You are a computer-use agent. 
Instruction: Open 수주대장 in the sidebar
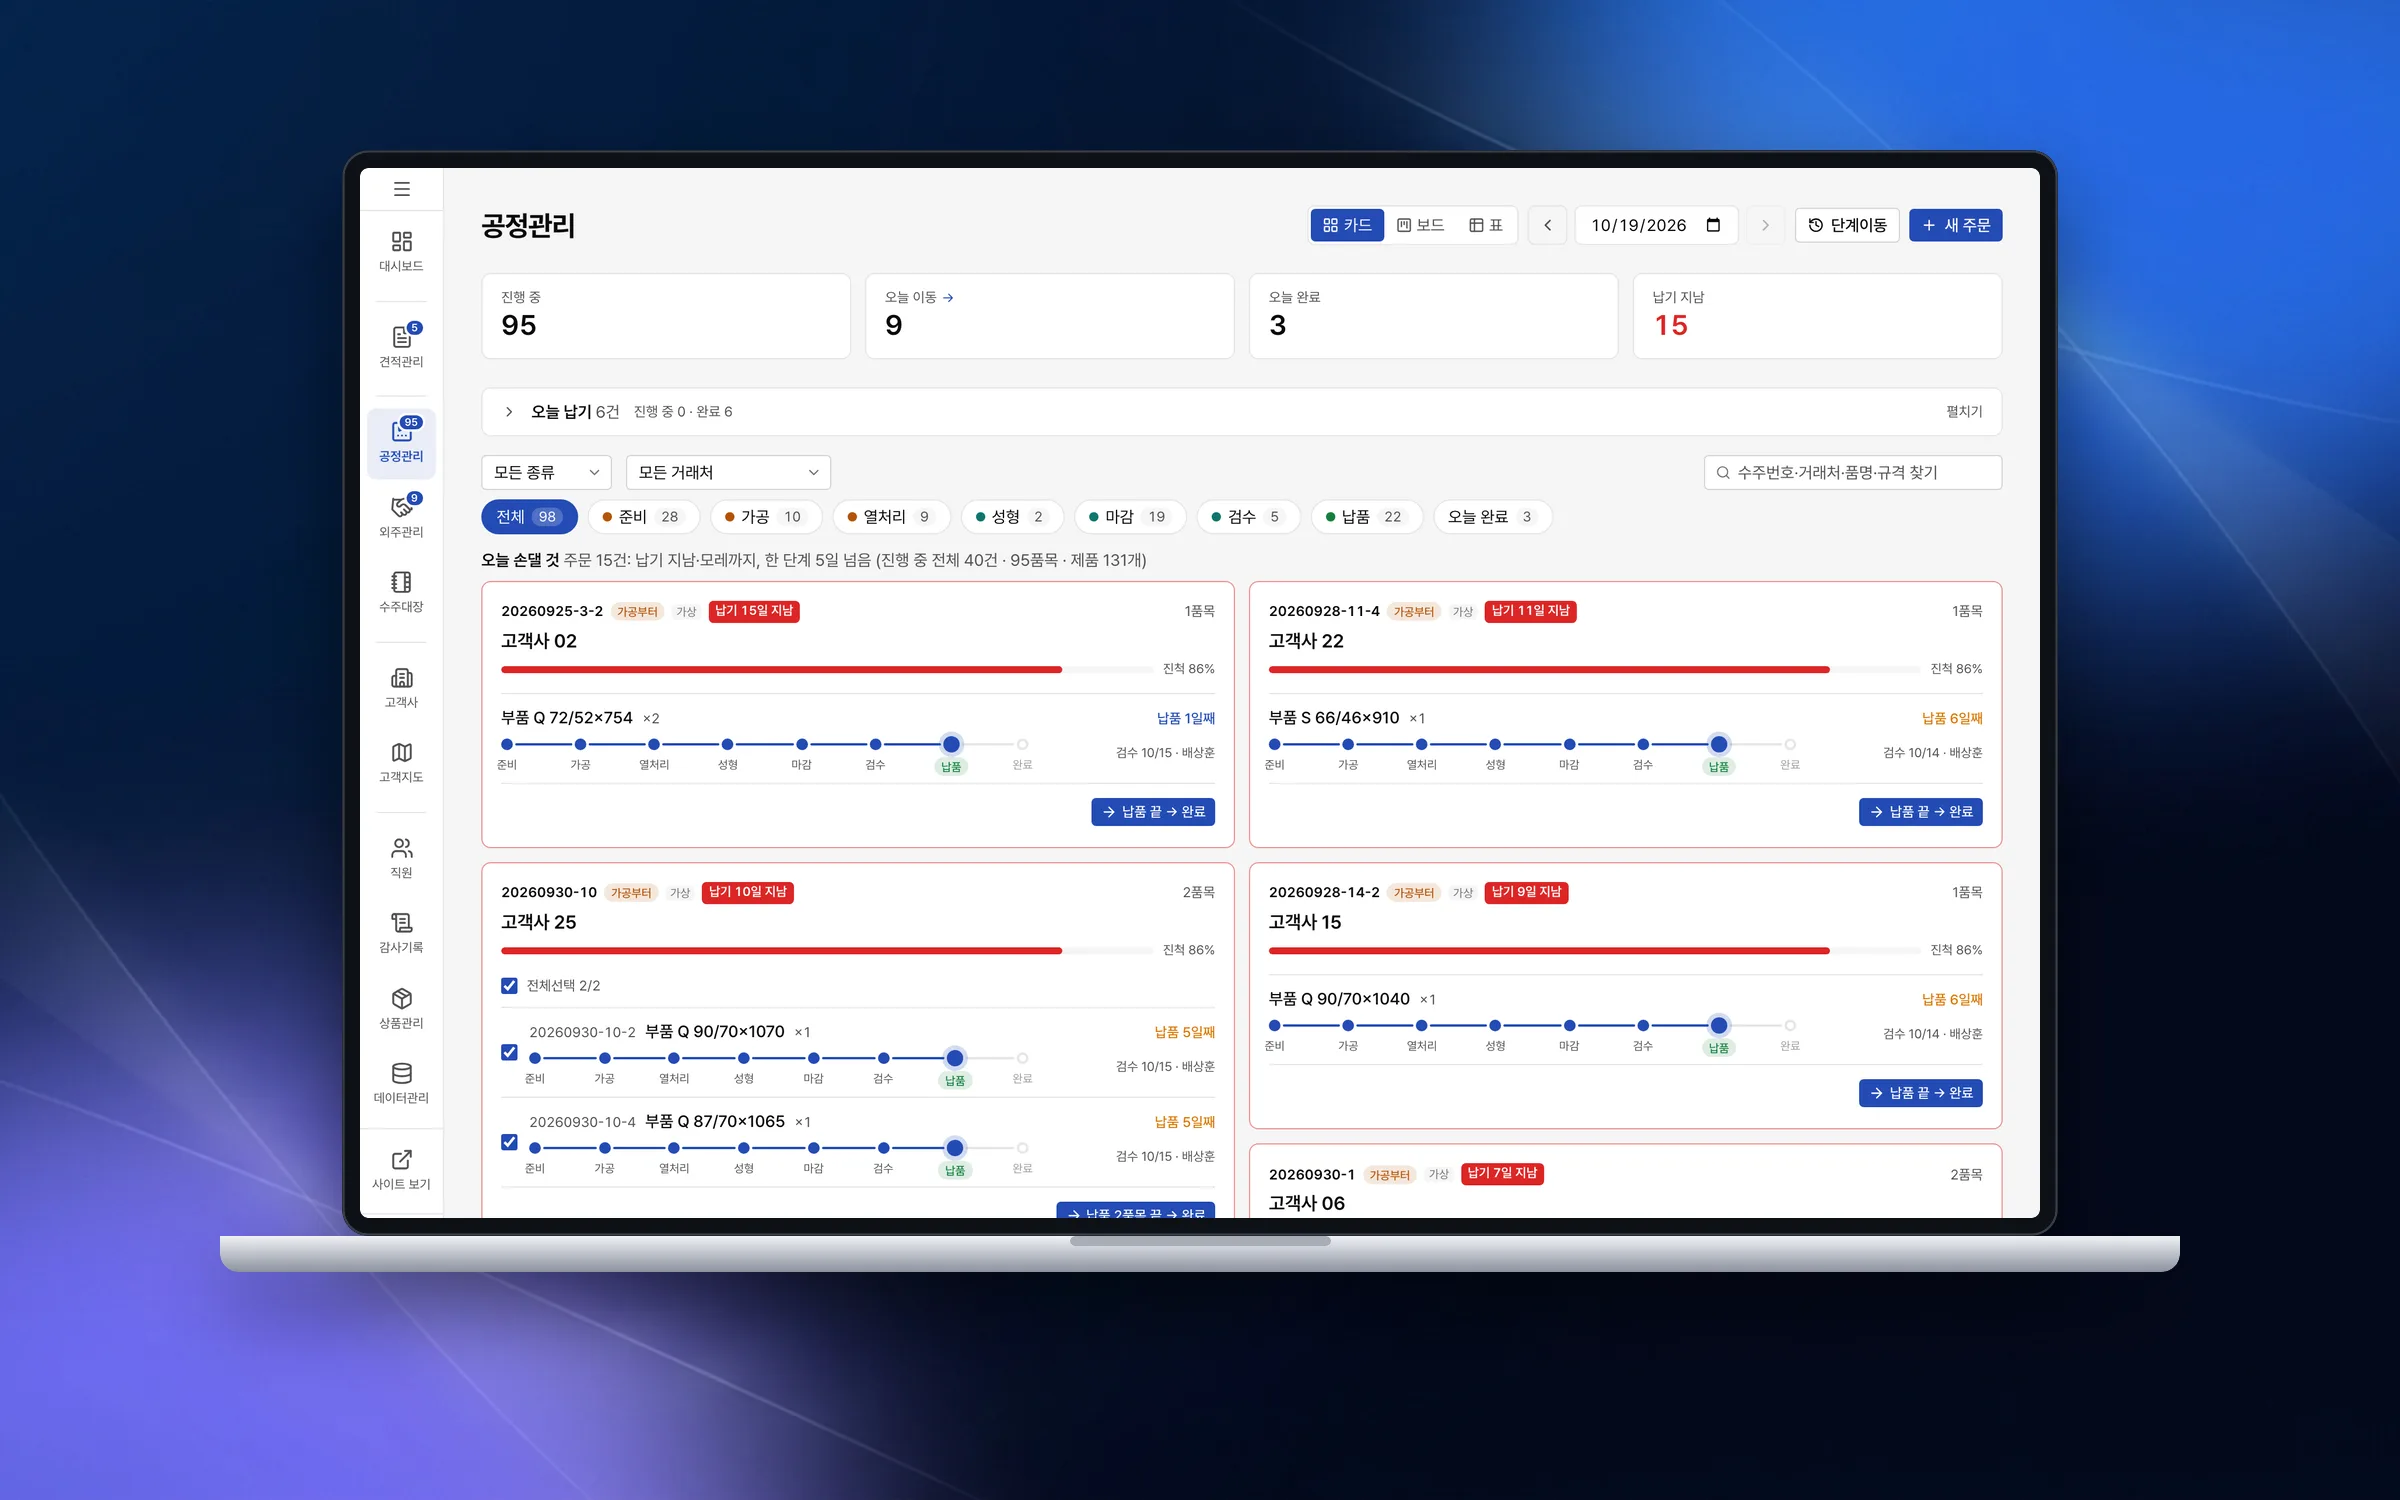coord(401,592)
